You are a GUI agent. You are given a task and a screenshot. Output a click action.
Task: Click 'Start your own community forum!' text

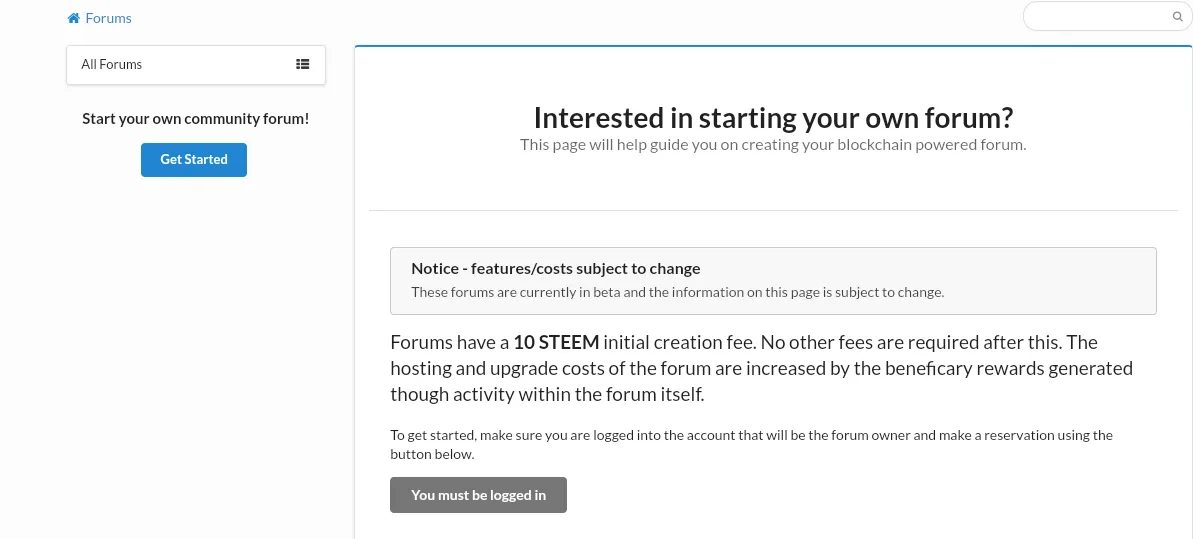pos(196,119)
